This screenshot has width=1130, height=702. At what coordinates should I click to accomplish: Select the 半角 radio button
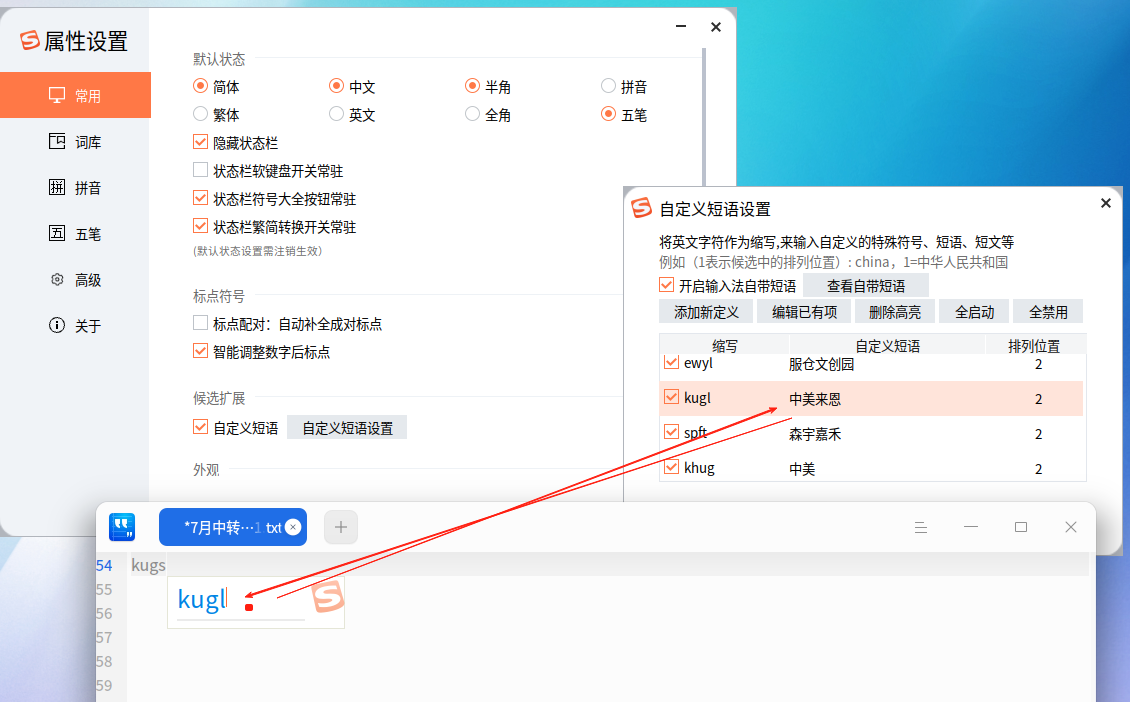point(472,86)
